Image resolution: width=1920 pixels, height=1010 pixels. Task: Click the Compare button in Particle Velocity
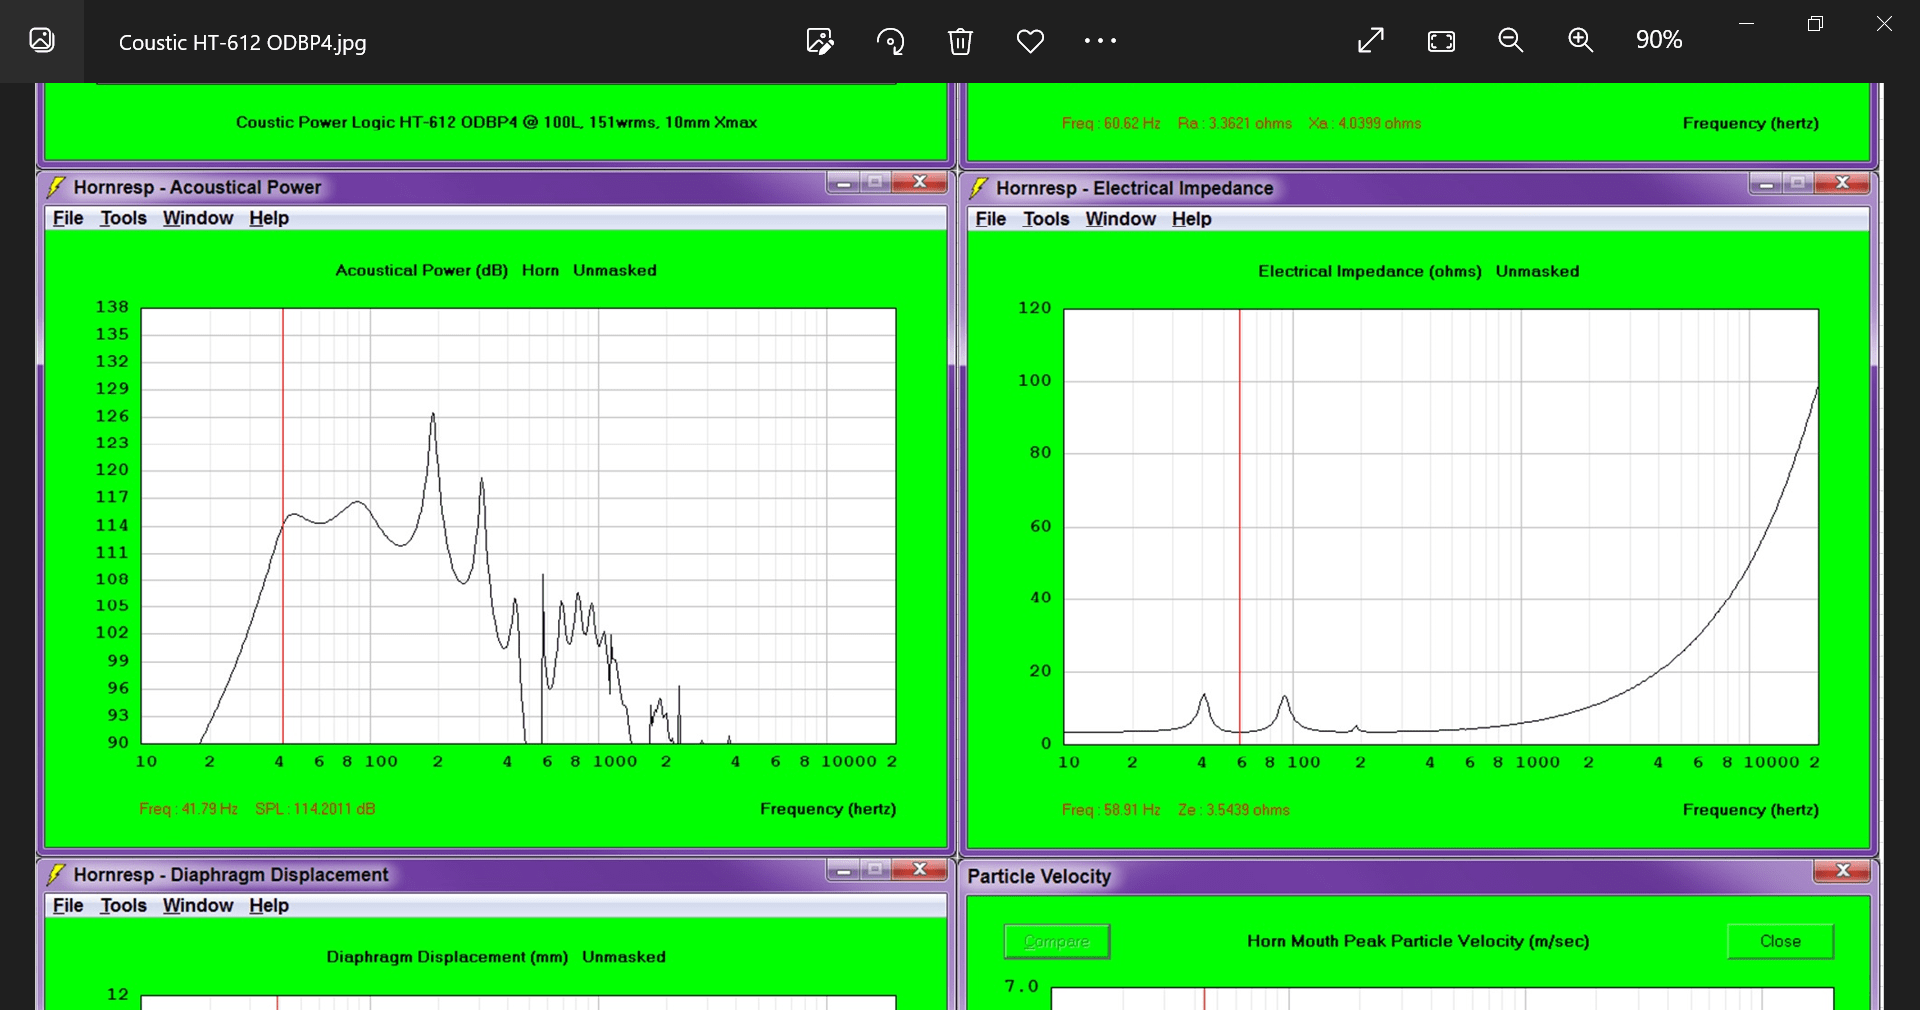click(1057, 941)
